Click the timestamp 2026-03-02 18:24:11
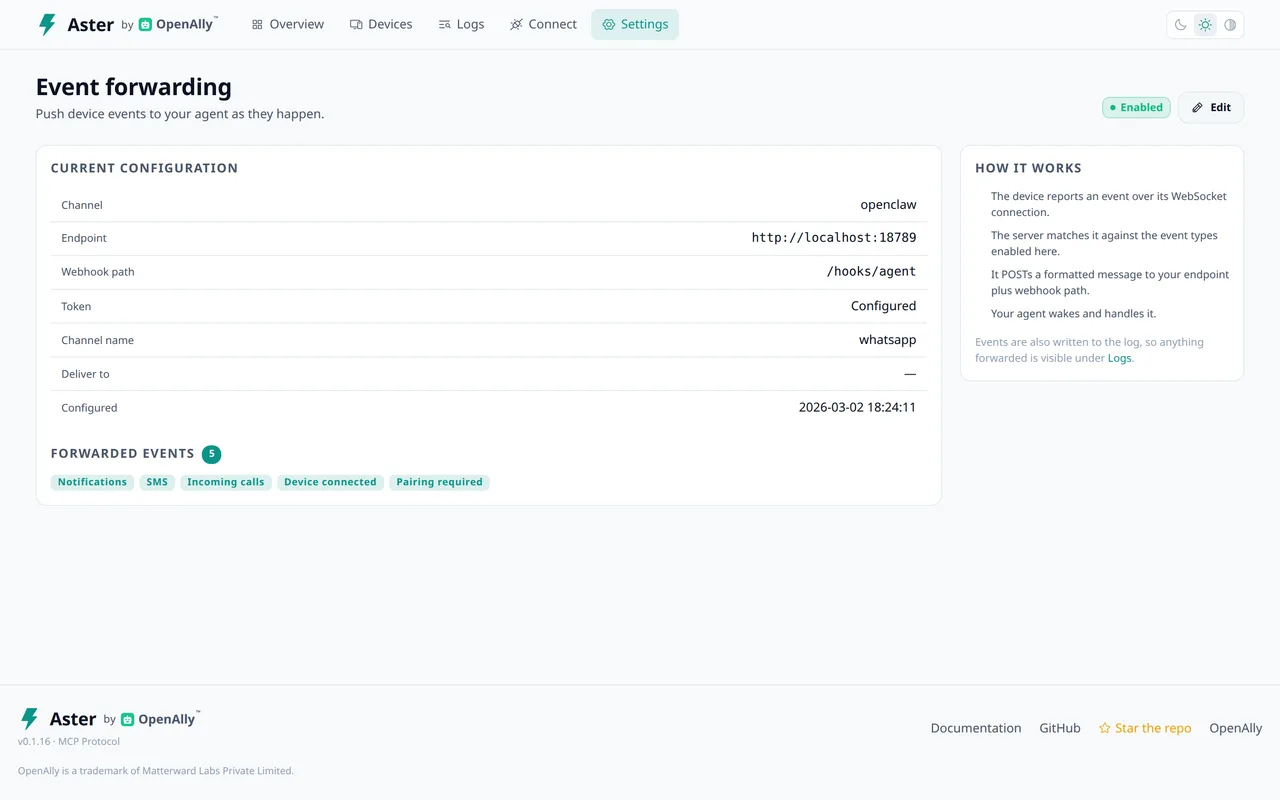1280x800 pixels. point(857,408)
